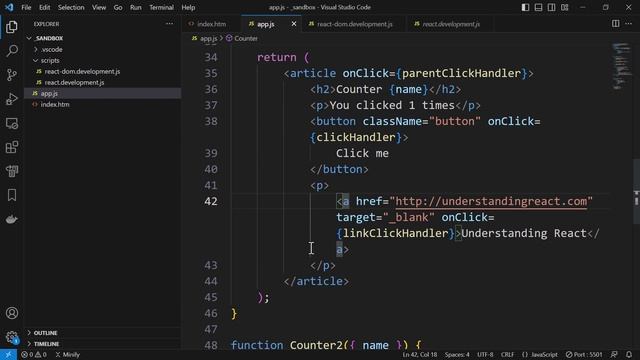Open the Manage gear icon
Viewport: 640px width, 360px height.
click(x=11, y=337)
